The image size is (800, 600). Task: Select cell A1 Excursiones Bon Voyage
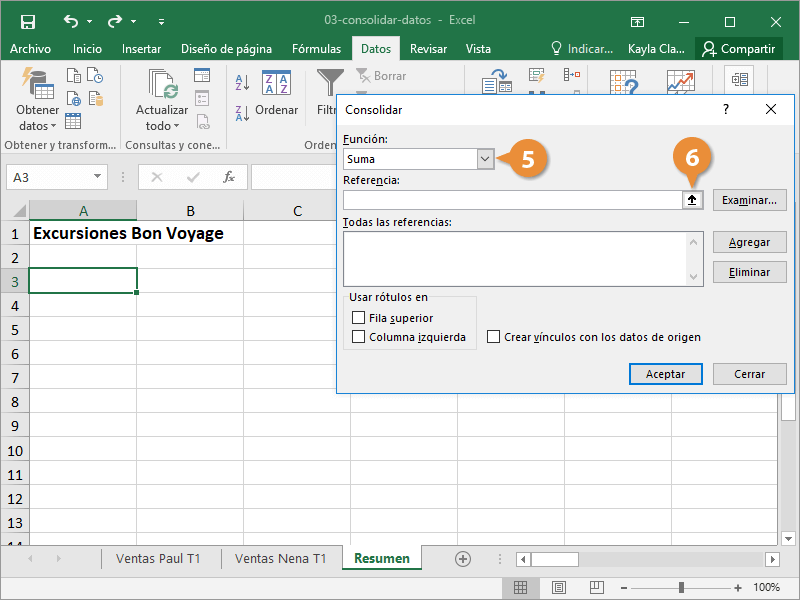click(83, 233)
